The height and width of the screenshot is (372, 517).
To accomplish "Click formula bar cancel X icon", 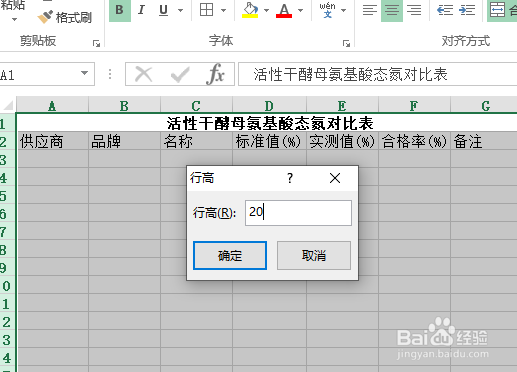I will 144,74.
